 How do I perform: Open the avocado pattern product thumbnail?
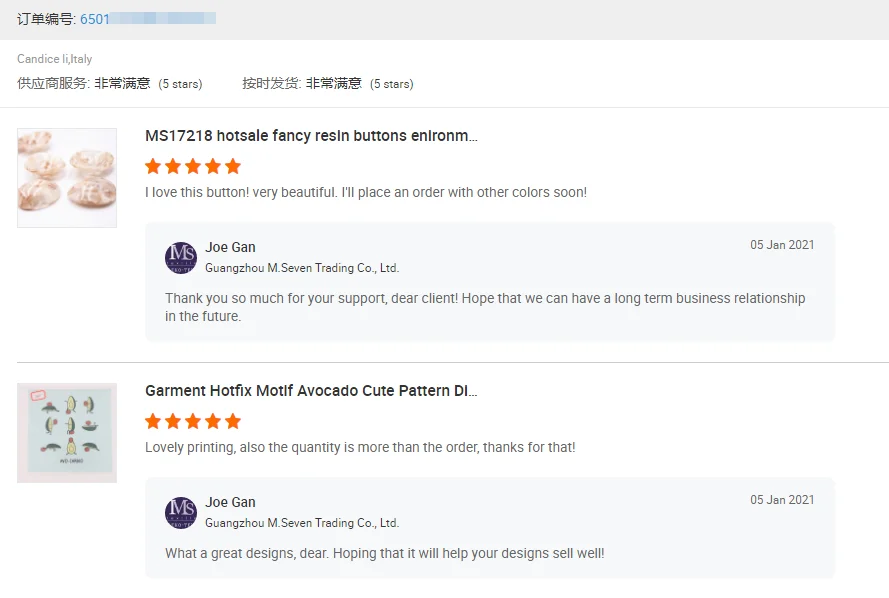coord(67,433)
